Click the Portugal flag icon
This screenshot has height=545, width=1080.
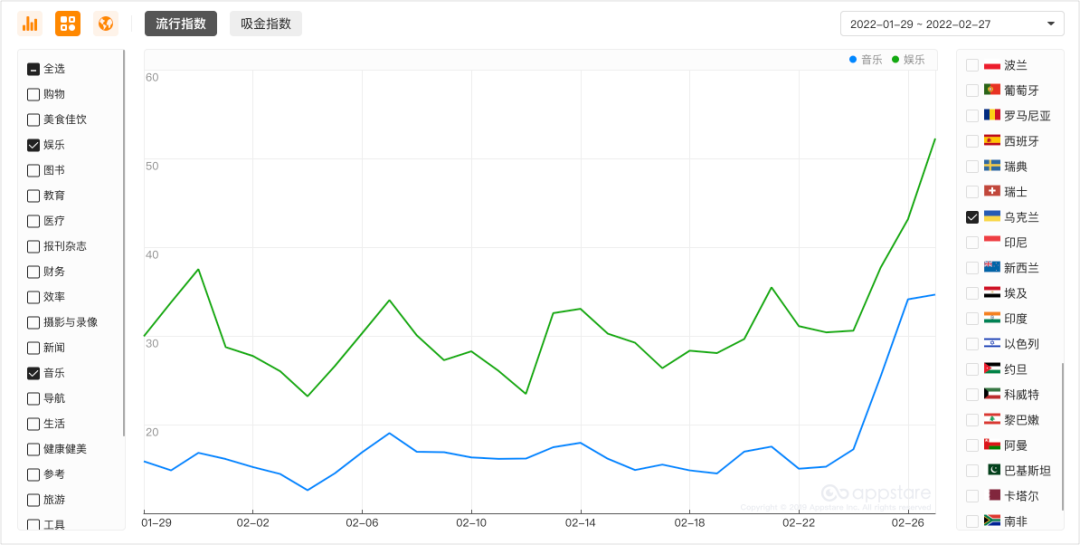pos(992,90)
